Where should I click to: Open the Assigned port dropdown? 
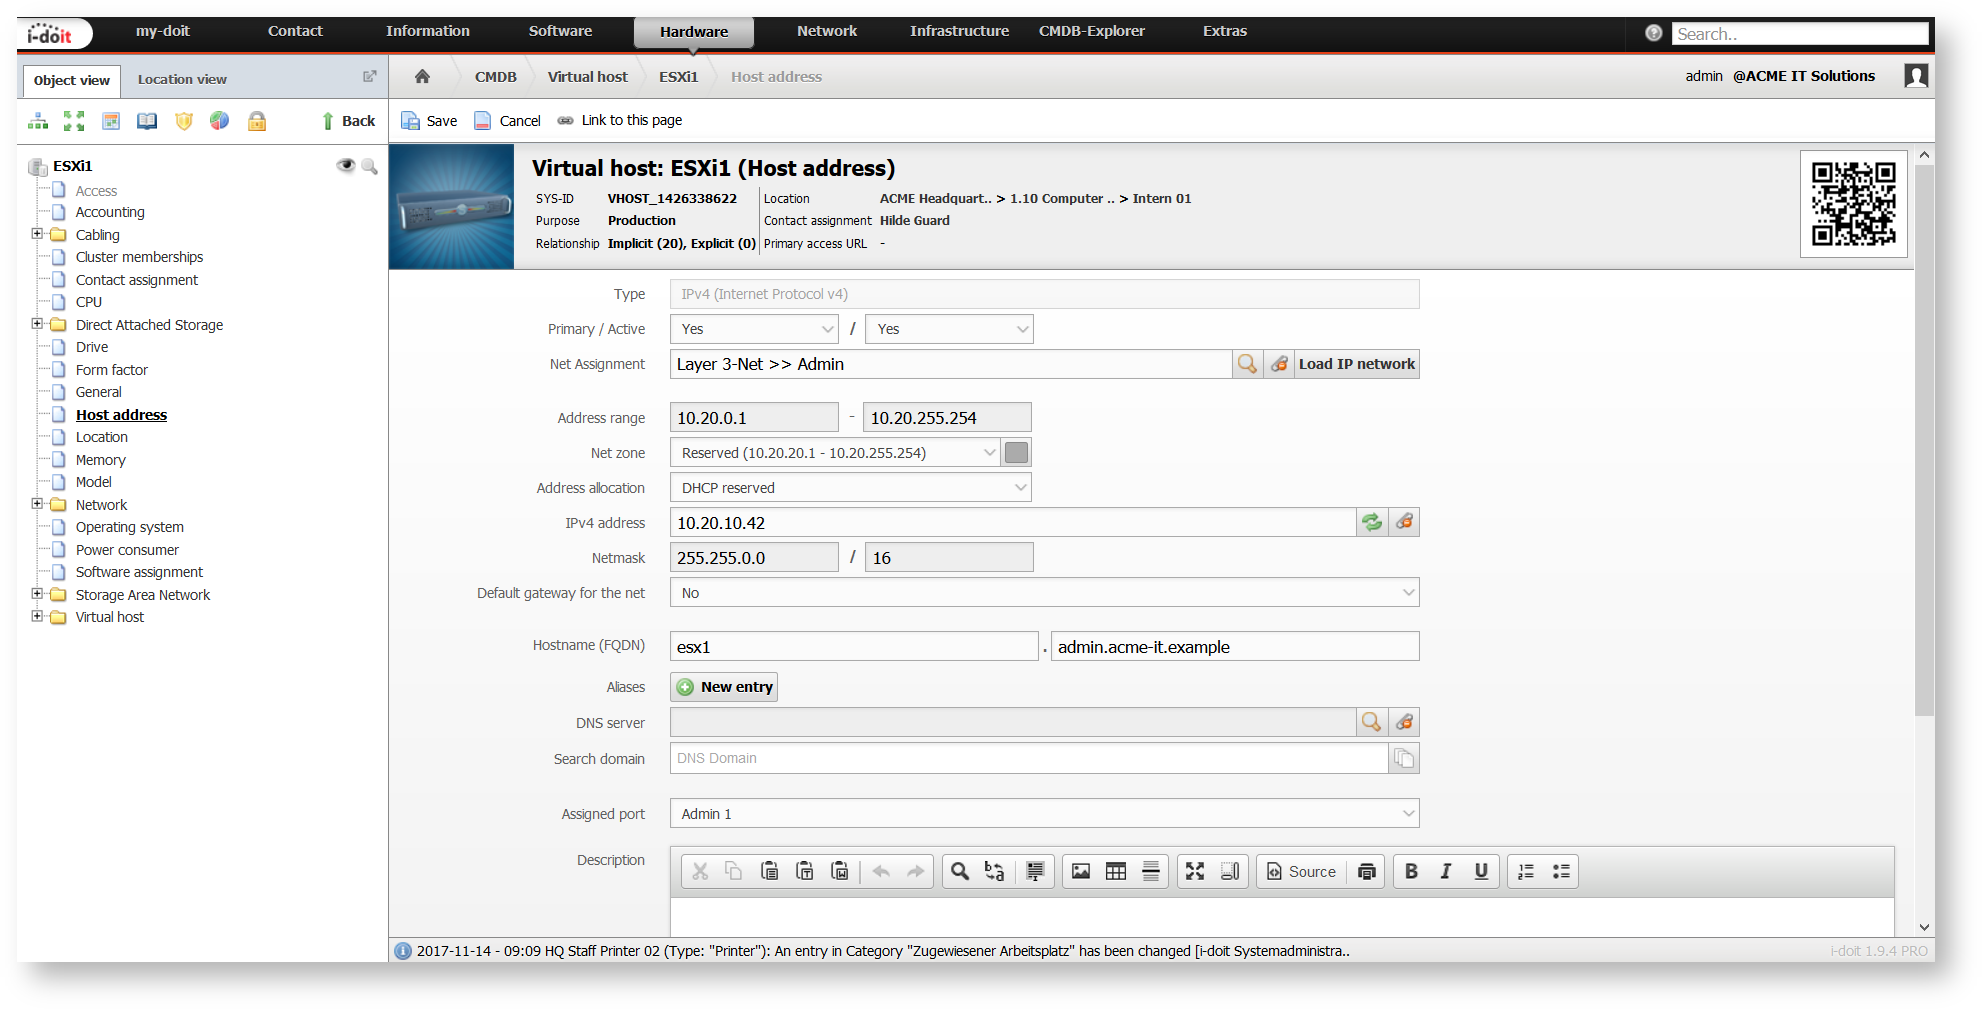(1044, 814)
